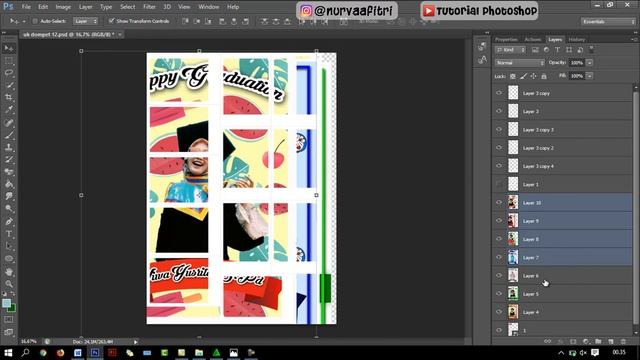Switch to the Actions tab
This screenshot has height=360, width=640.
533,40
